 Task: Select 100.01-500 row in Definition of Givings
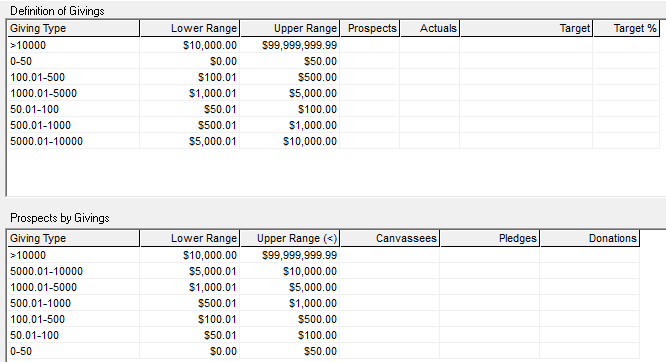click(x=334, y=77)
